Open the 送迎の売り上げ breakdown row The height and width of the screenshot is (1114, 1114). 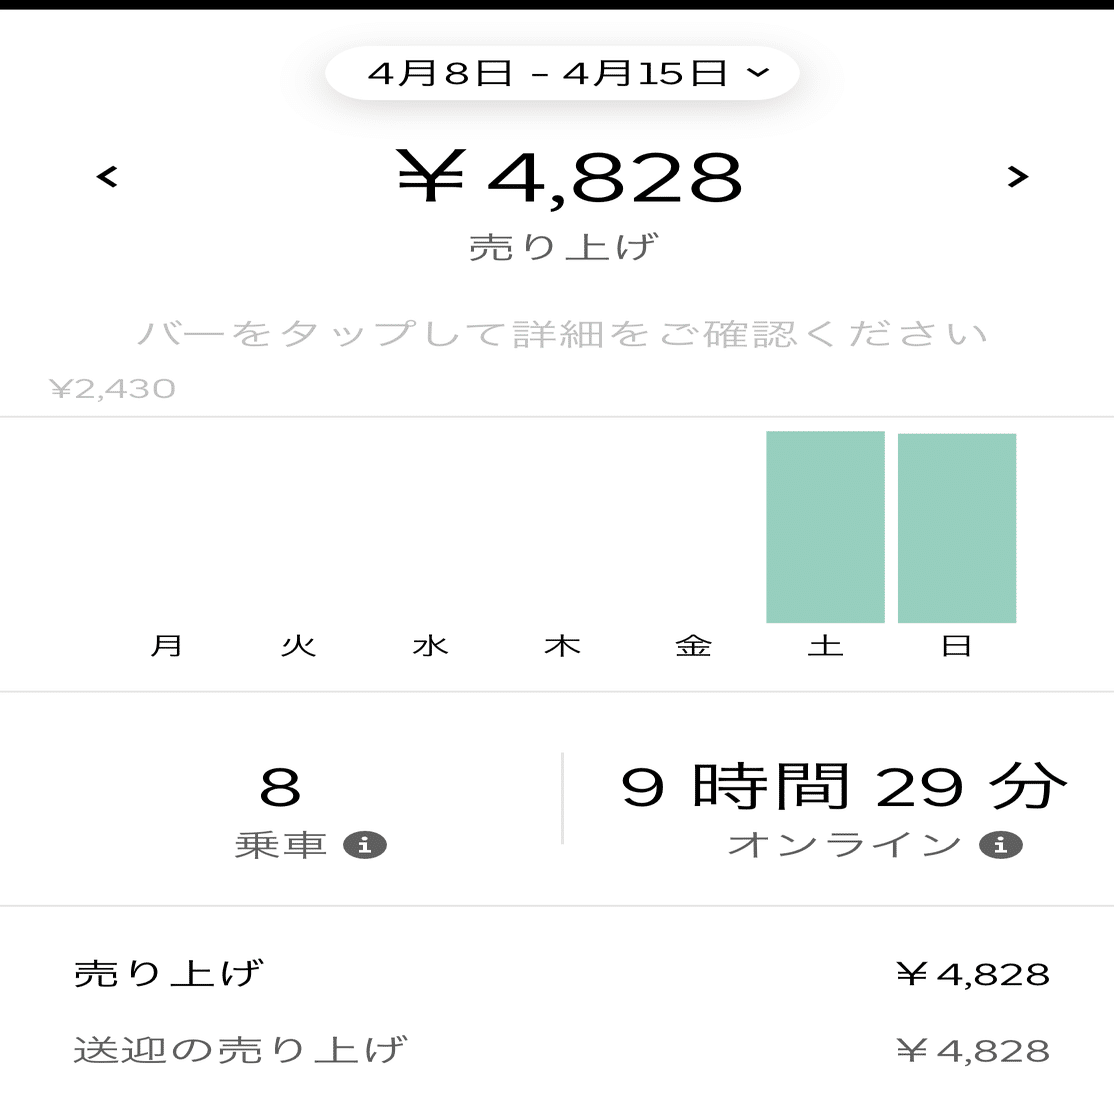point(557,1050)
